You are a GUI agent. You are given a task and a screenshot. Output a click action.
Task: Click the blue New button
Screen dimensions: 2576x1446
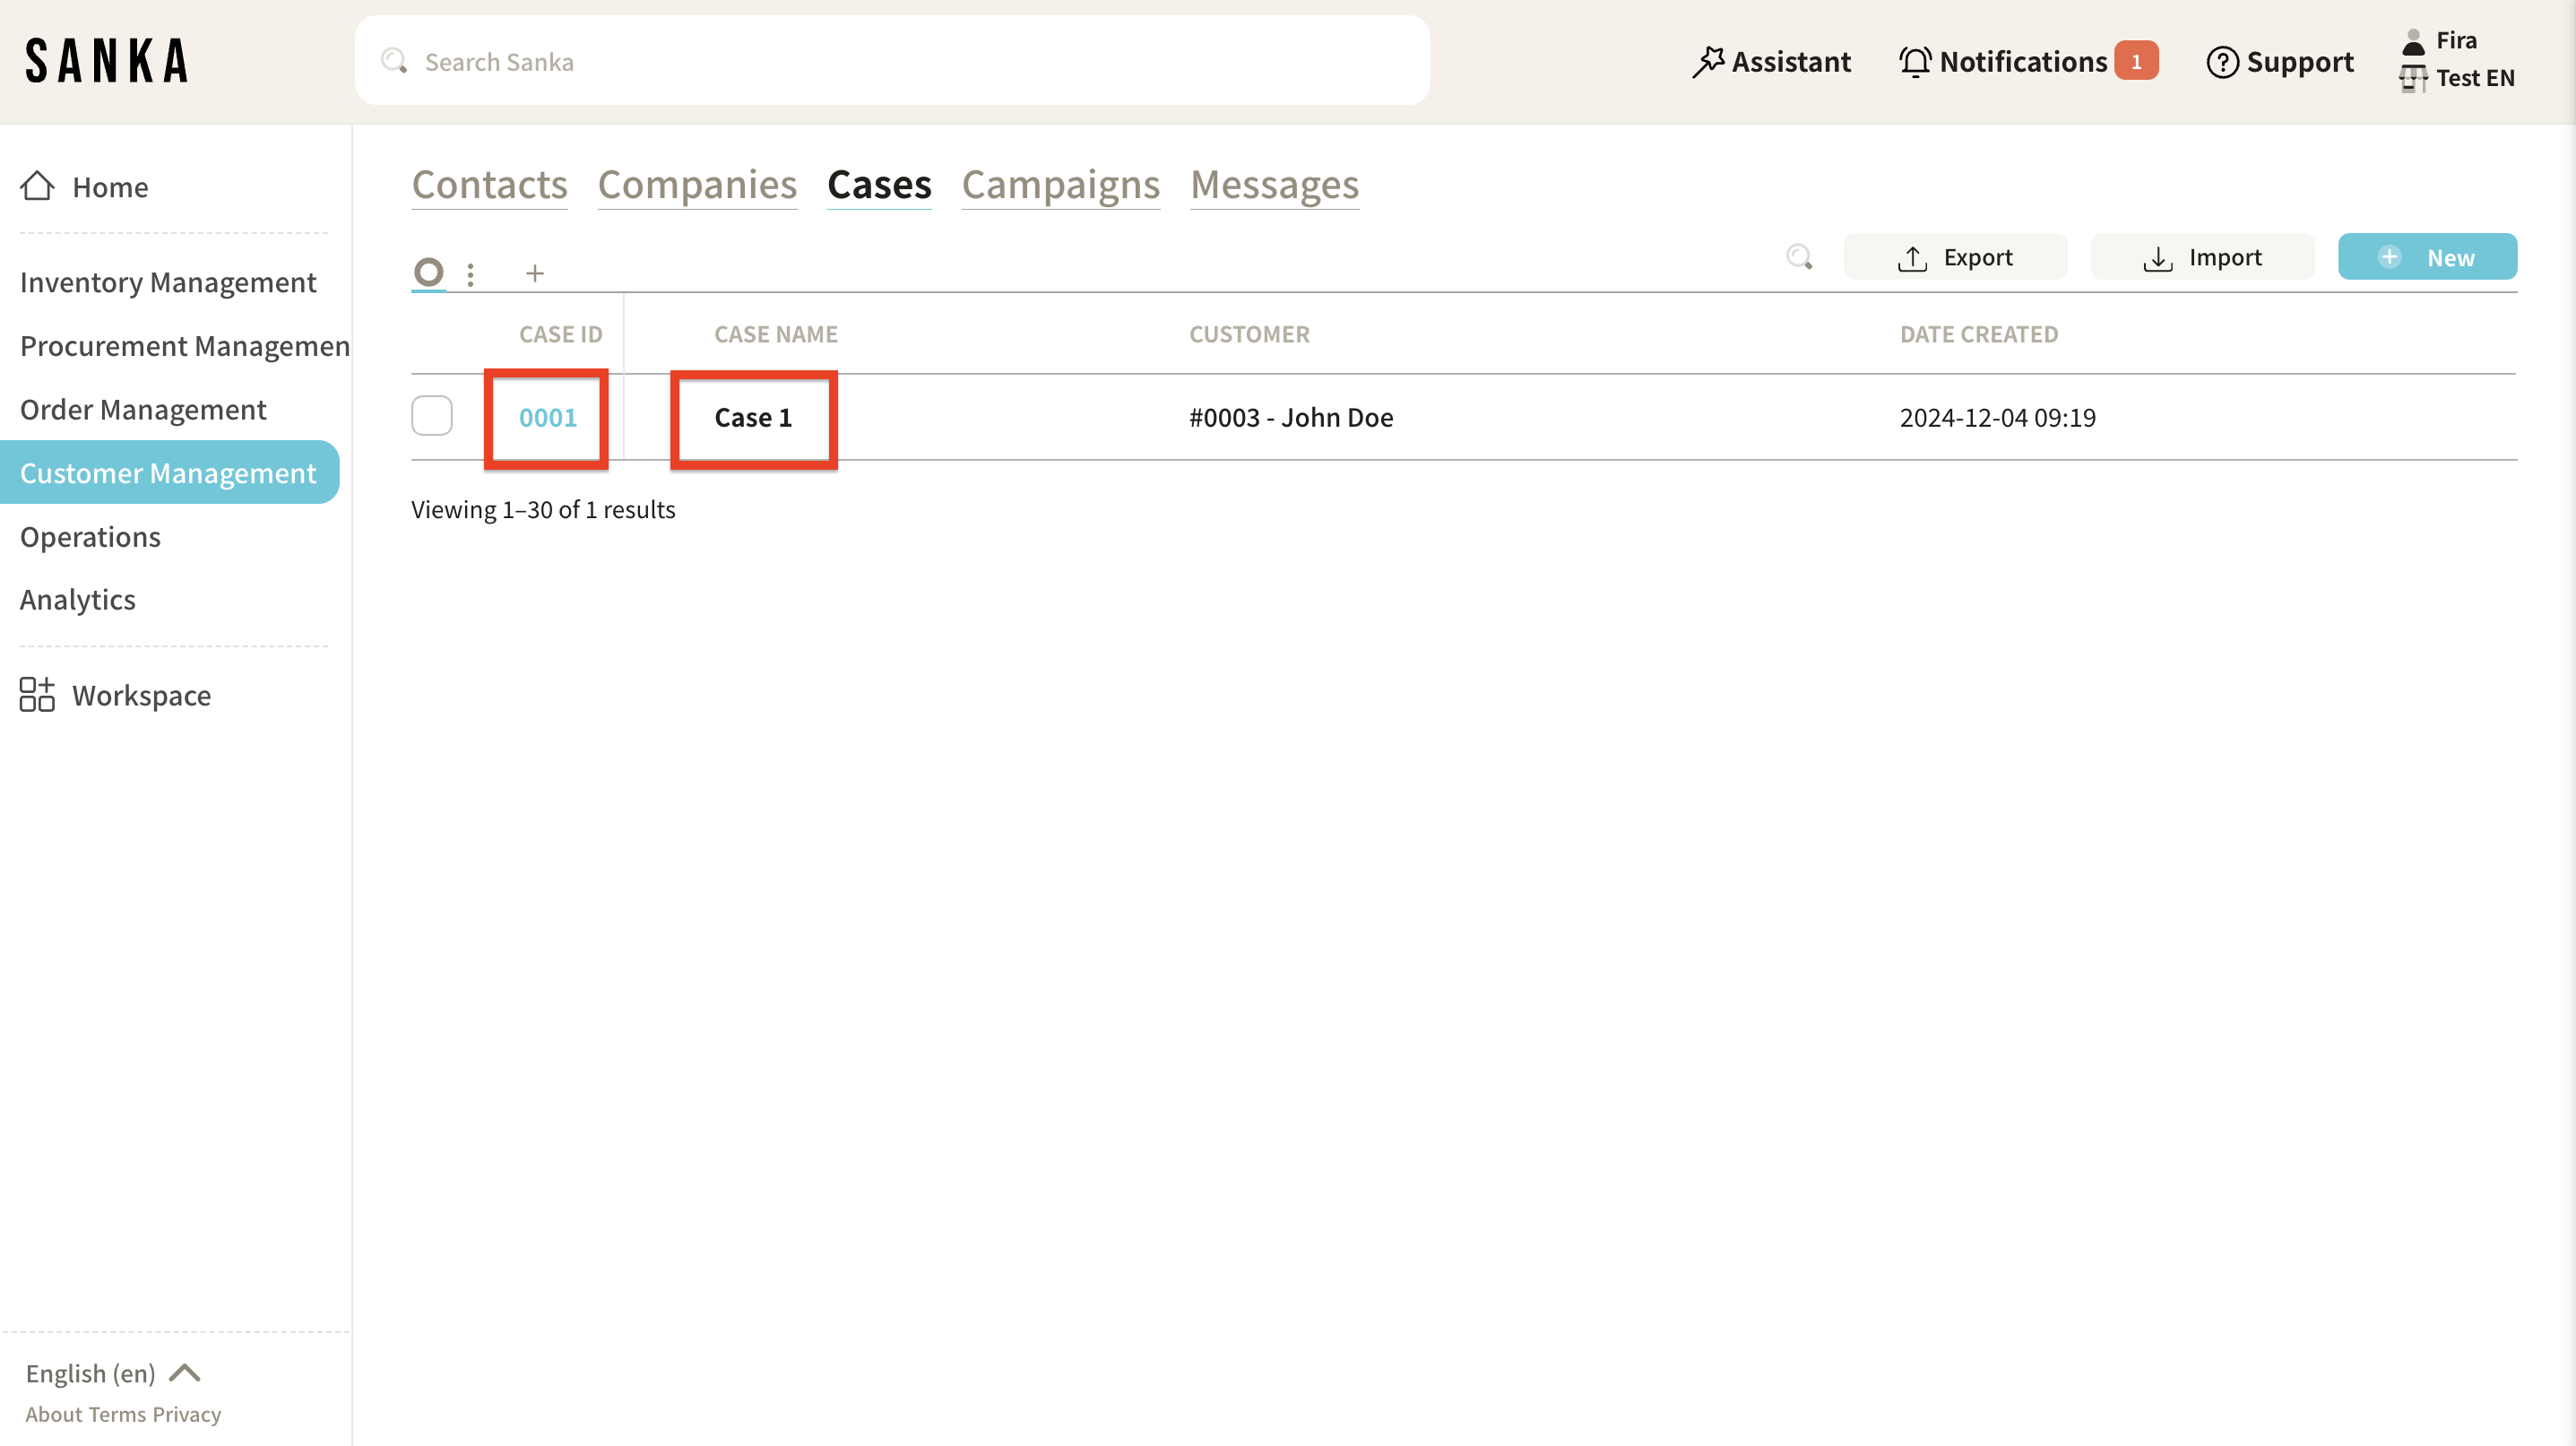(2426, 257)
